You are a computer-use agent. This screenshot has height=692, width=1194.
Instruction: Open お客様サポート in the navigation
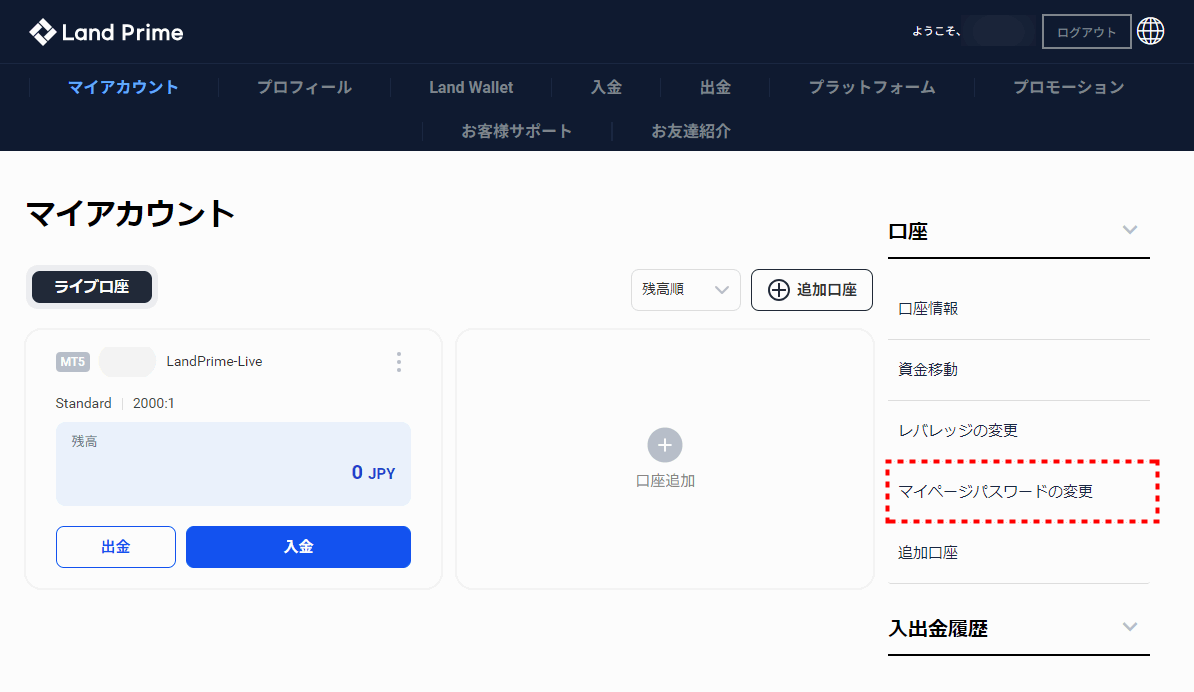tap(516, 131)
